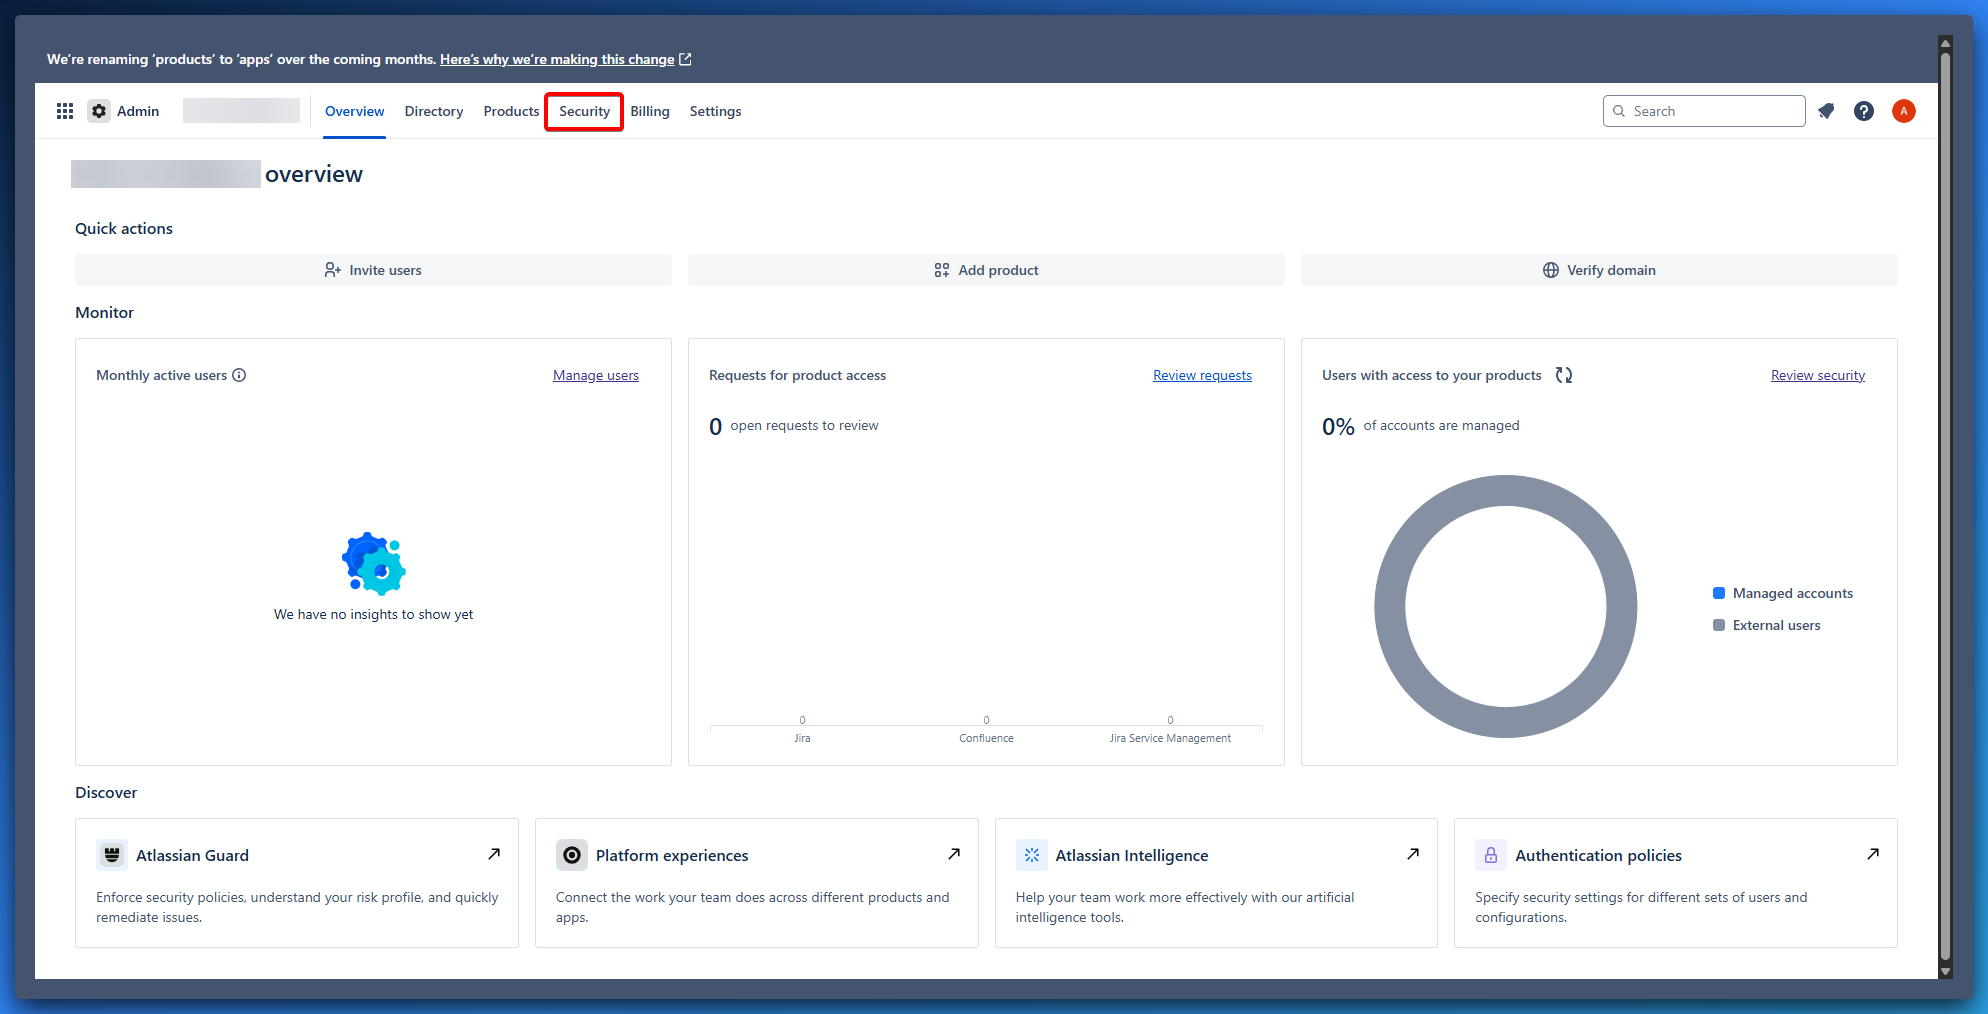Click the Jira label on the chart axis
The height and width of the screenshot is (1014, 1988).
tap(802, 738)
